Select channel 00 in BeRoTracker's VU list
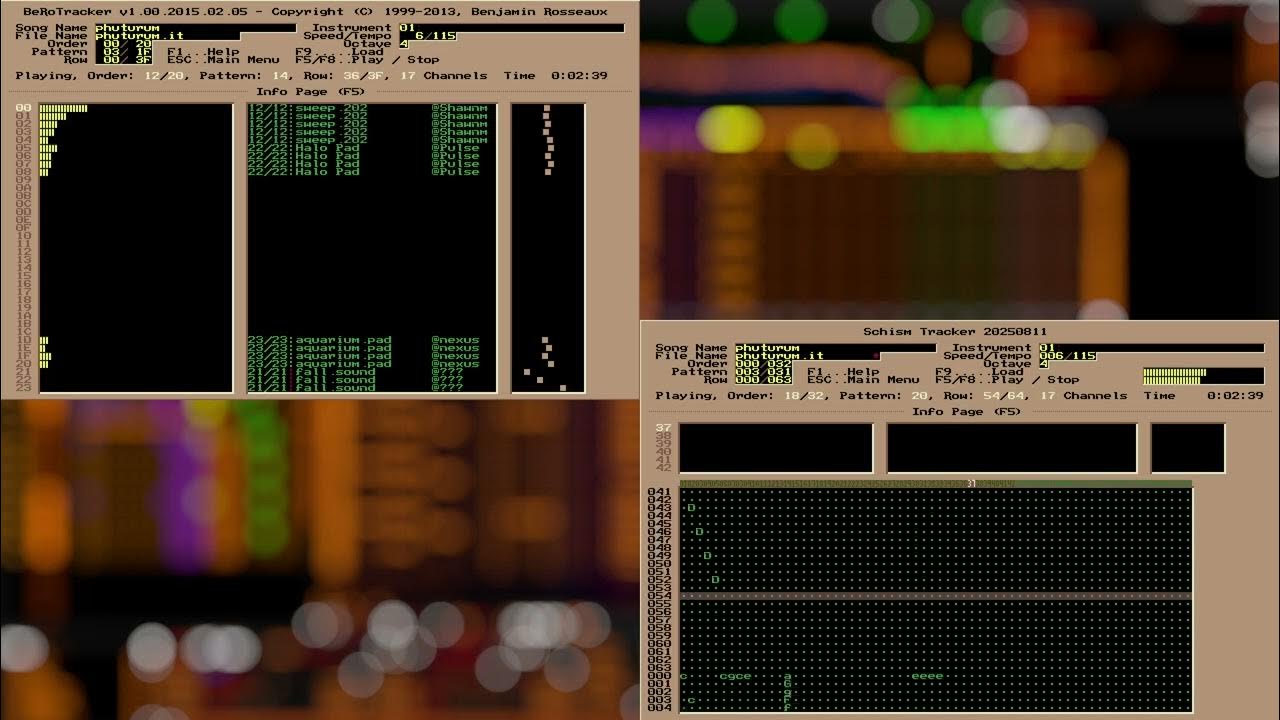 pos(23,108)
